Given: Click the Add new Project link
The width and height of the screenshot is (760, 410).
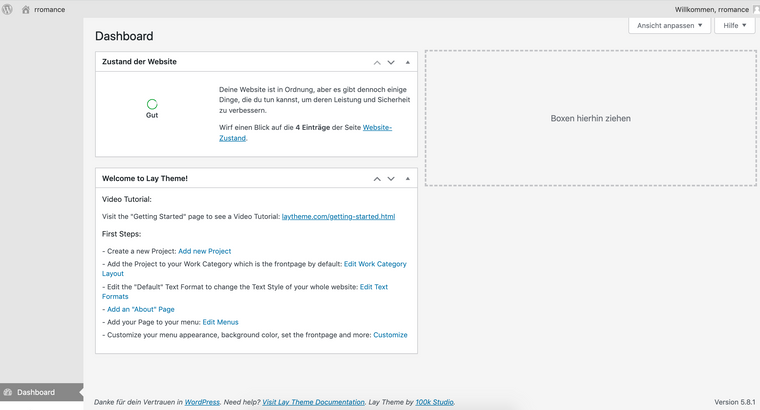Looking at the screenshot, I should pos(204,251).
